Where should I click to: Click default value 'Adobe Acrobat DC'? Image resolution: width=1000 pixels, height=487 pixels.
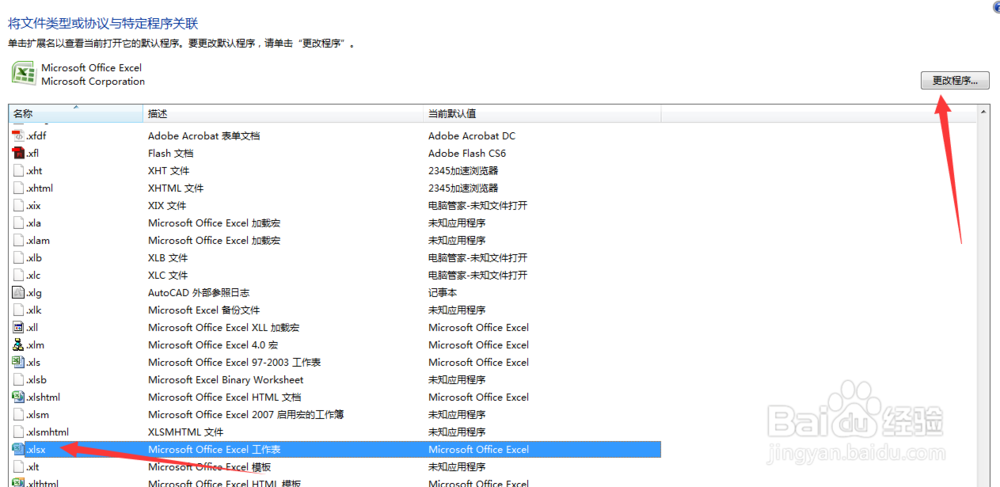472,136
